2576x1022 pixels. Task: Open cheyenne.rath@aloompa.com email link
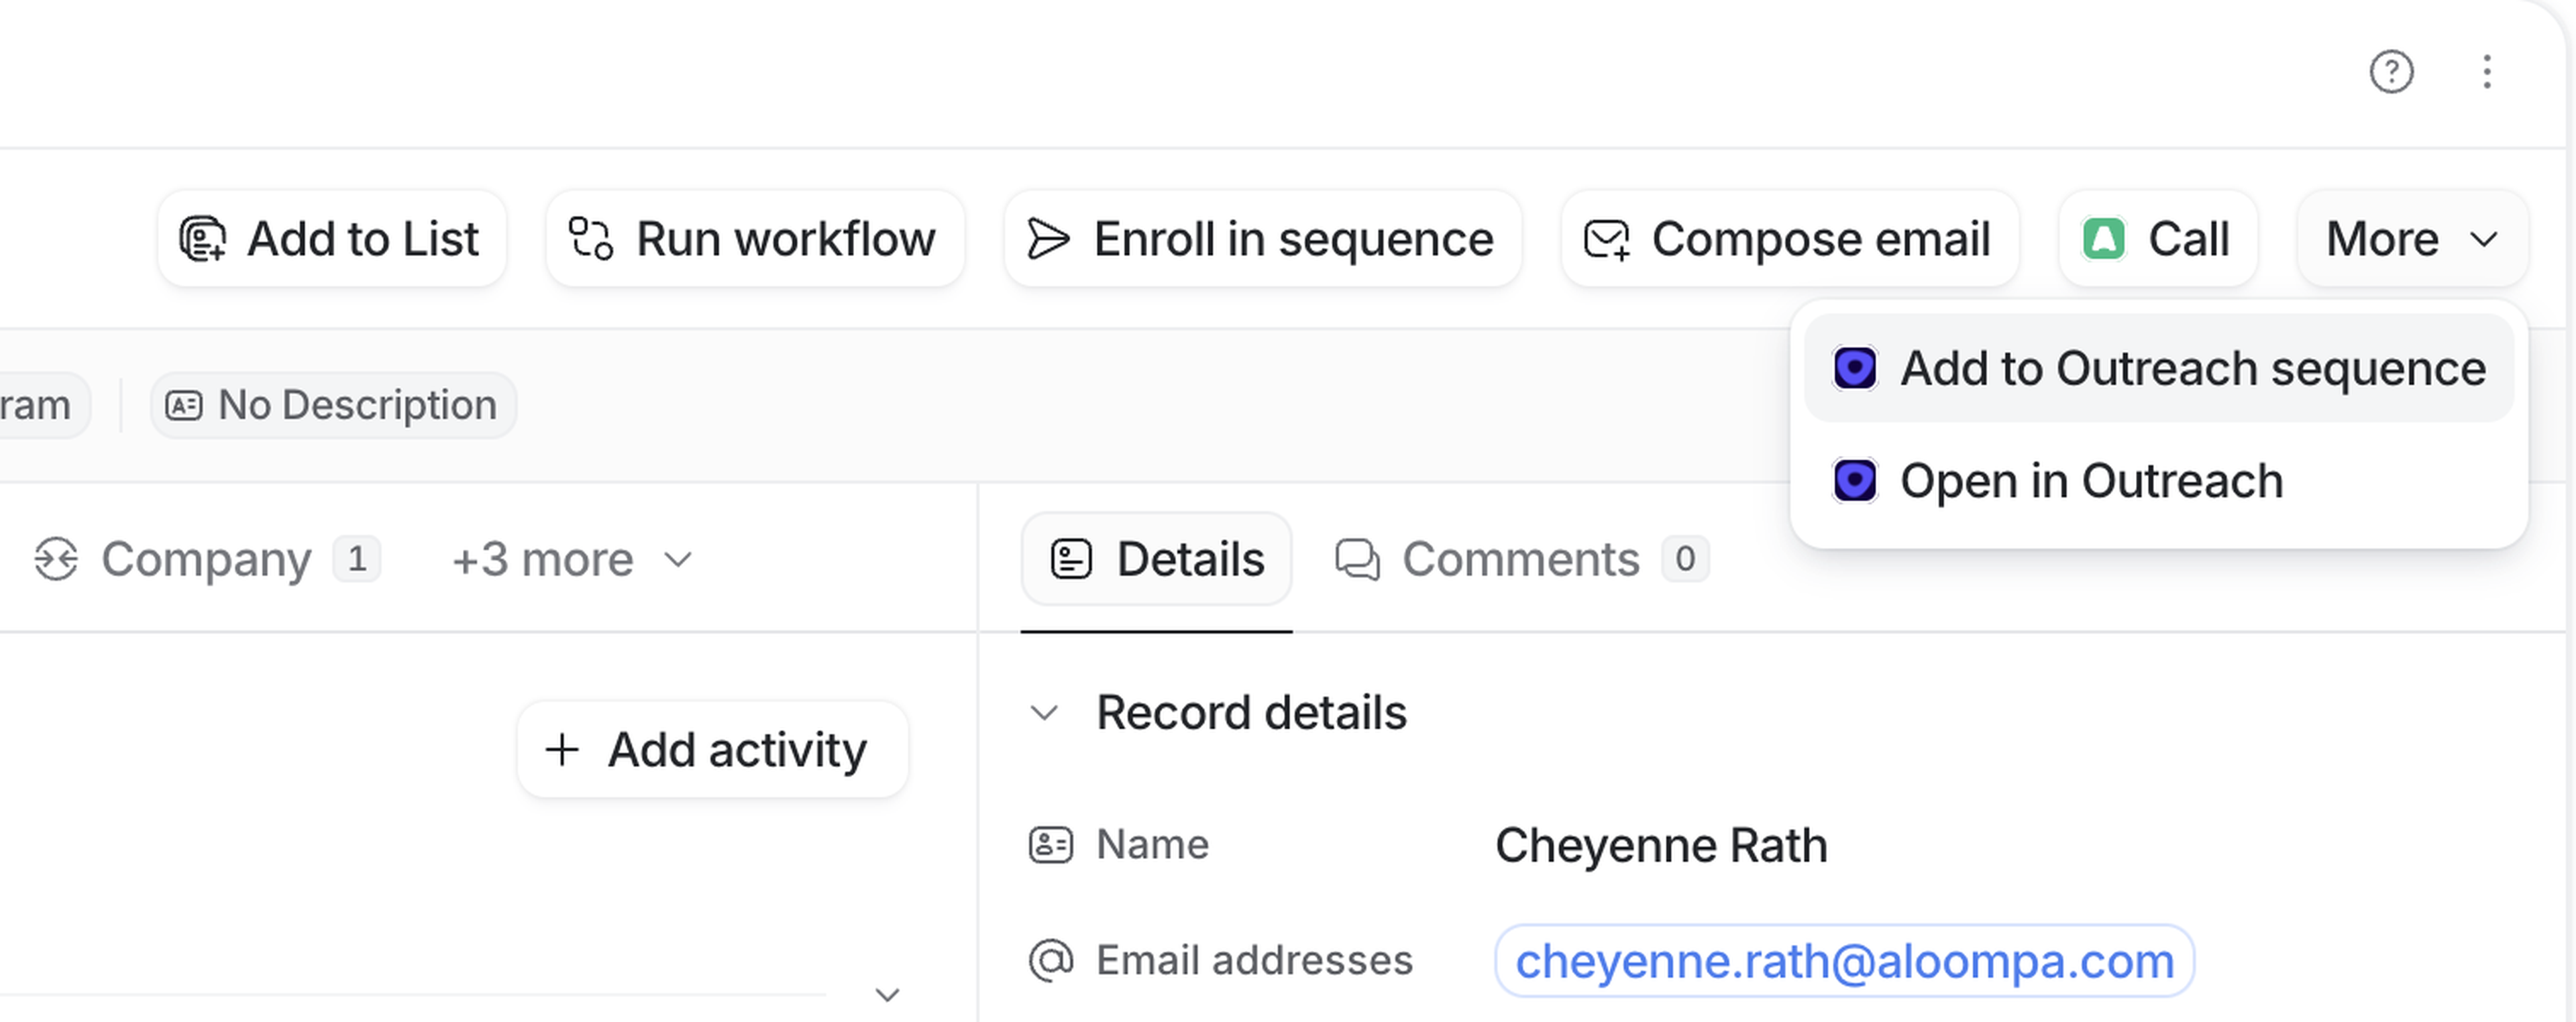1844,961
